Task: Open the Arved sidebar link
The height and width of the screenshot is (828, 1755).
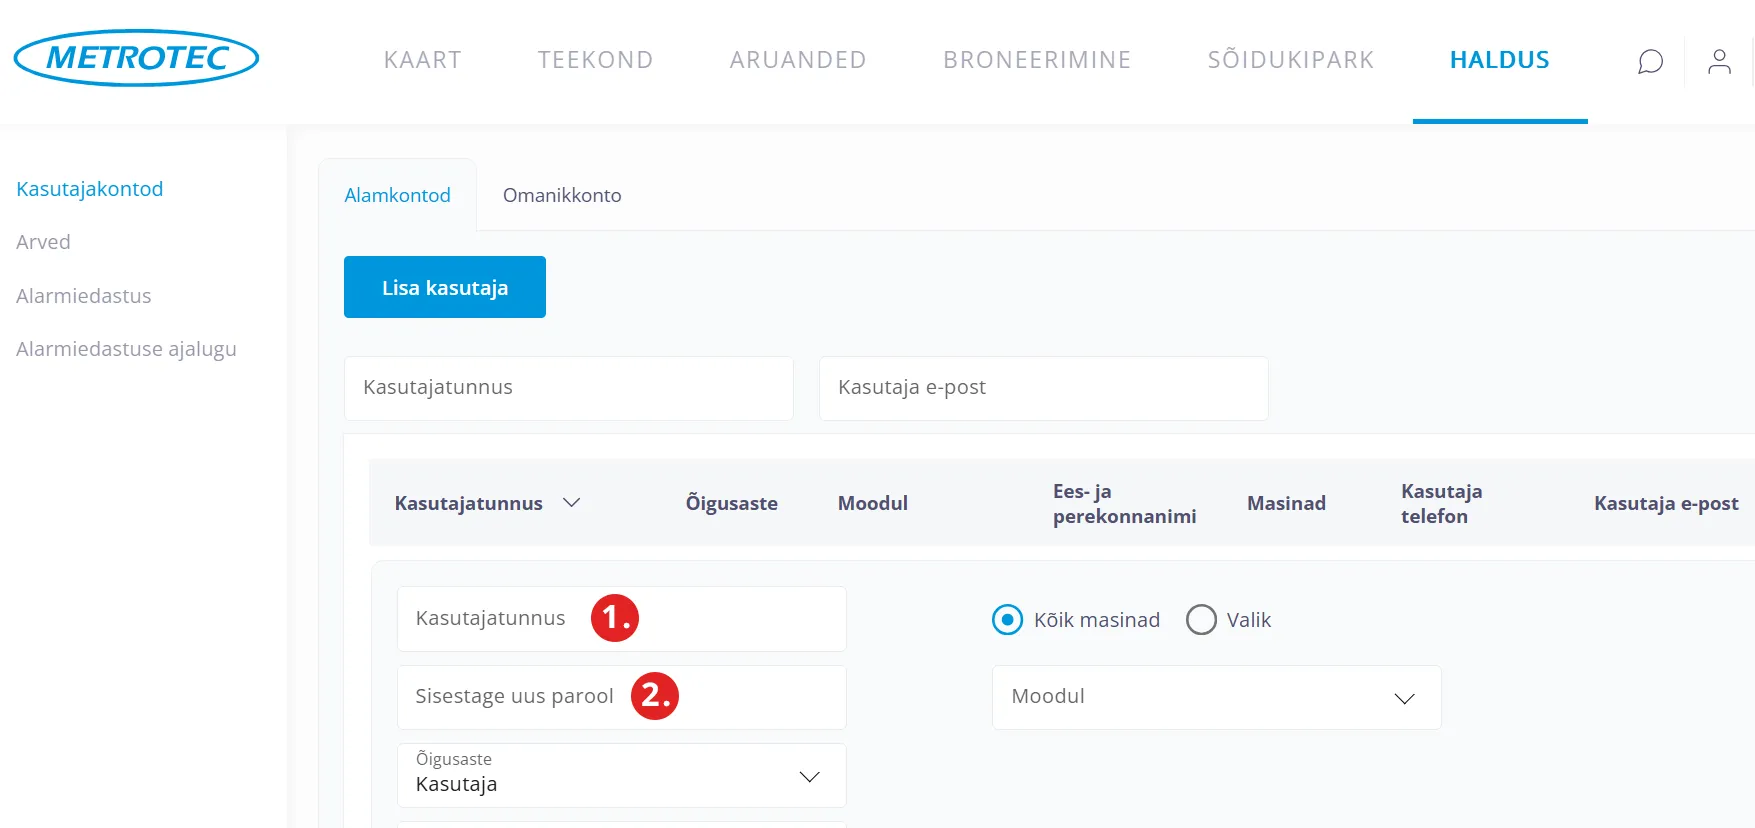Action: (x=43, y=242)
